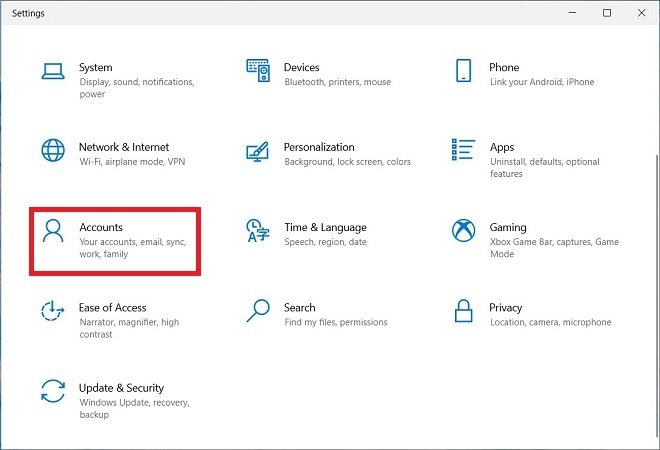Click the Accounts person icon
Image resolution: width=660 pixels, height=450 pixels.
(53, 231)
